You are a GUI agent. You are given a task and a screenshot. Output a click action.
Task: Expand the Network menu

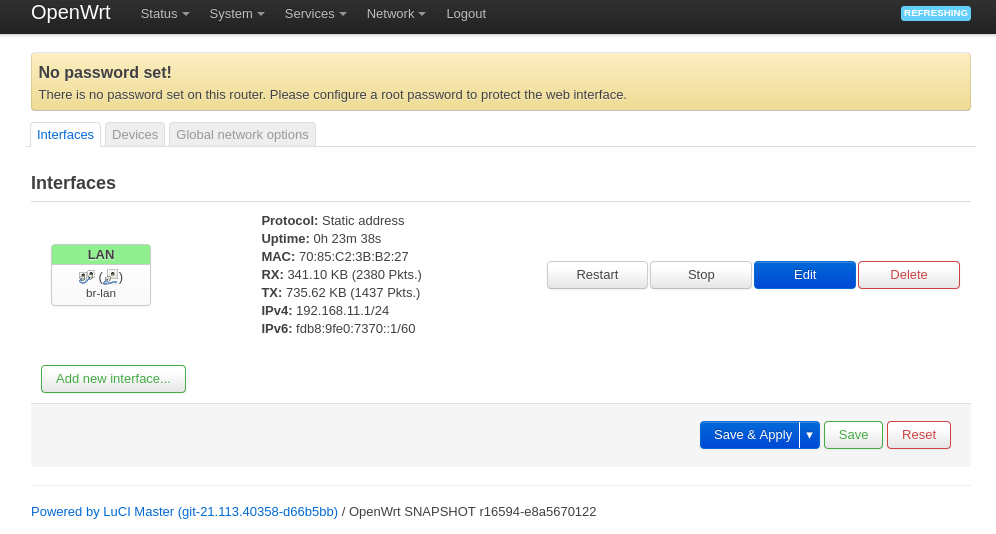(396, 14)
